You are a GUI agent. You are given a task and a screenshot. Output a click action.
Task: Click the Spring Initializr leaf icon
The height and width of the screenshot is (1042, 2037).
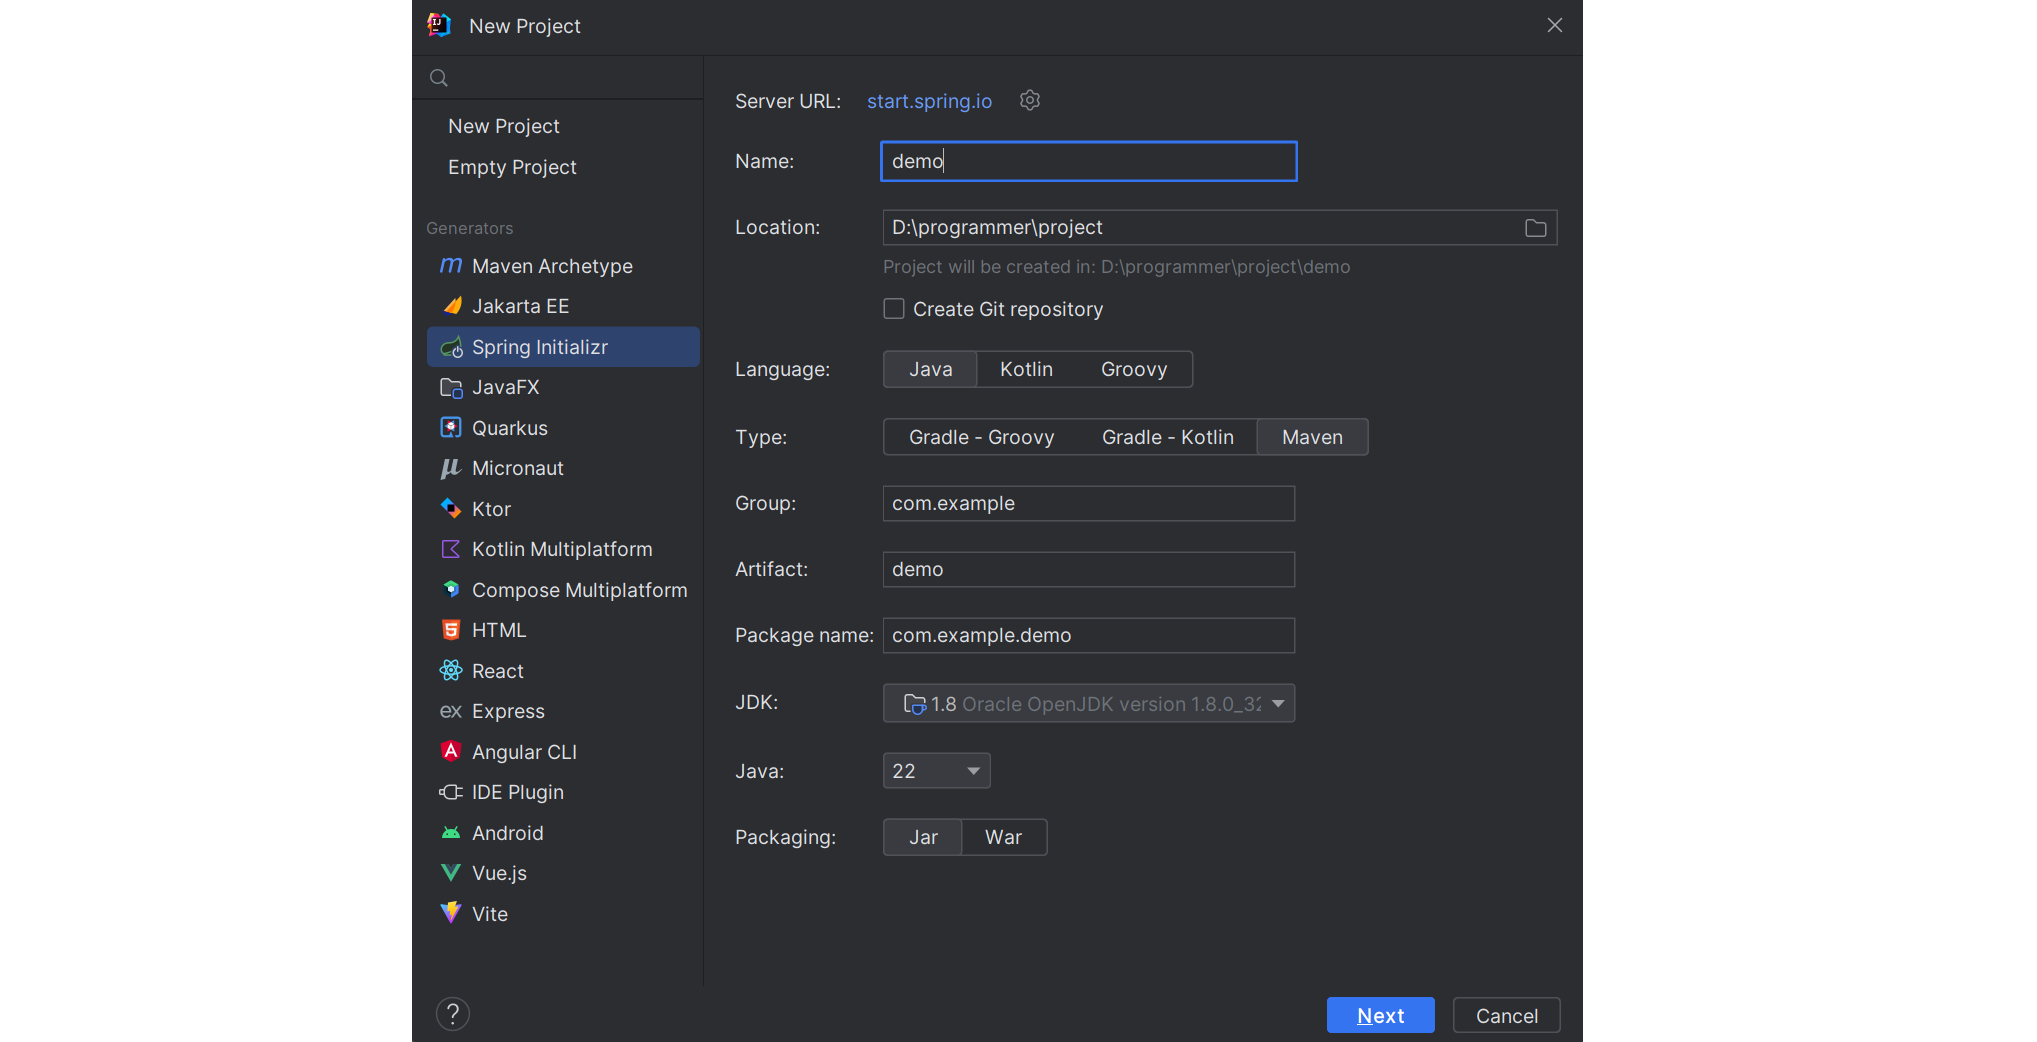(x=451, y=347)
